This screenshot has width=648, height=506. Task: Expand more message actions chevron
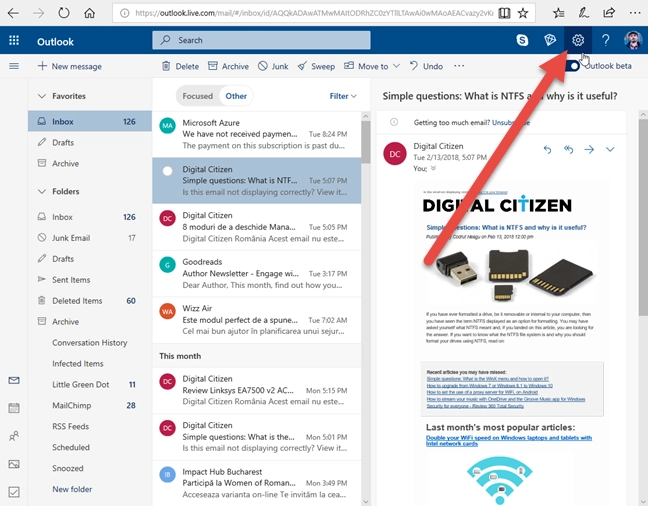(610, 149)
